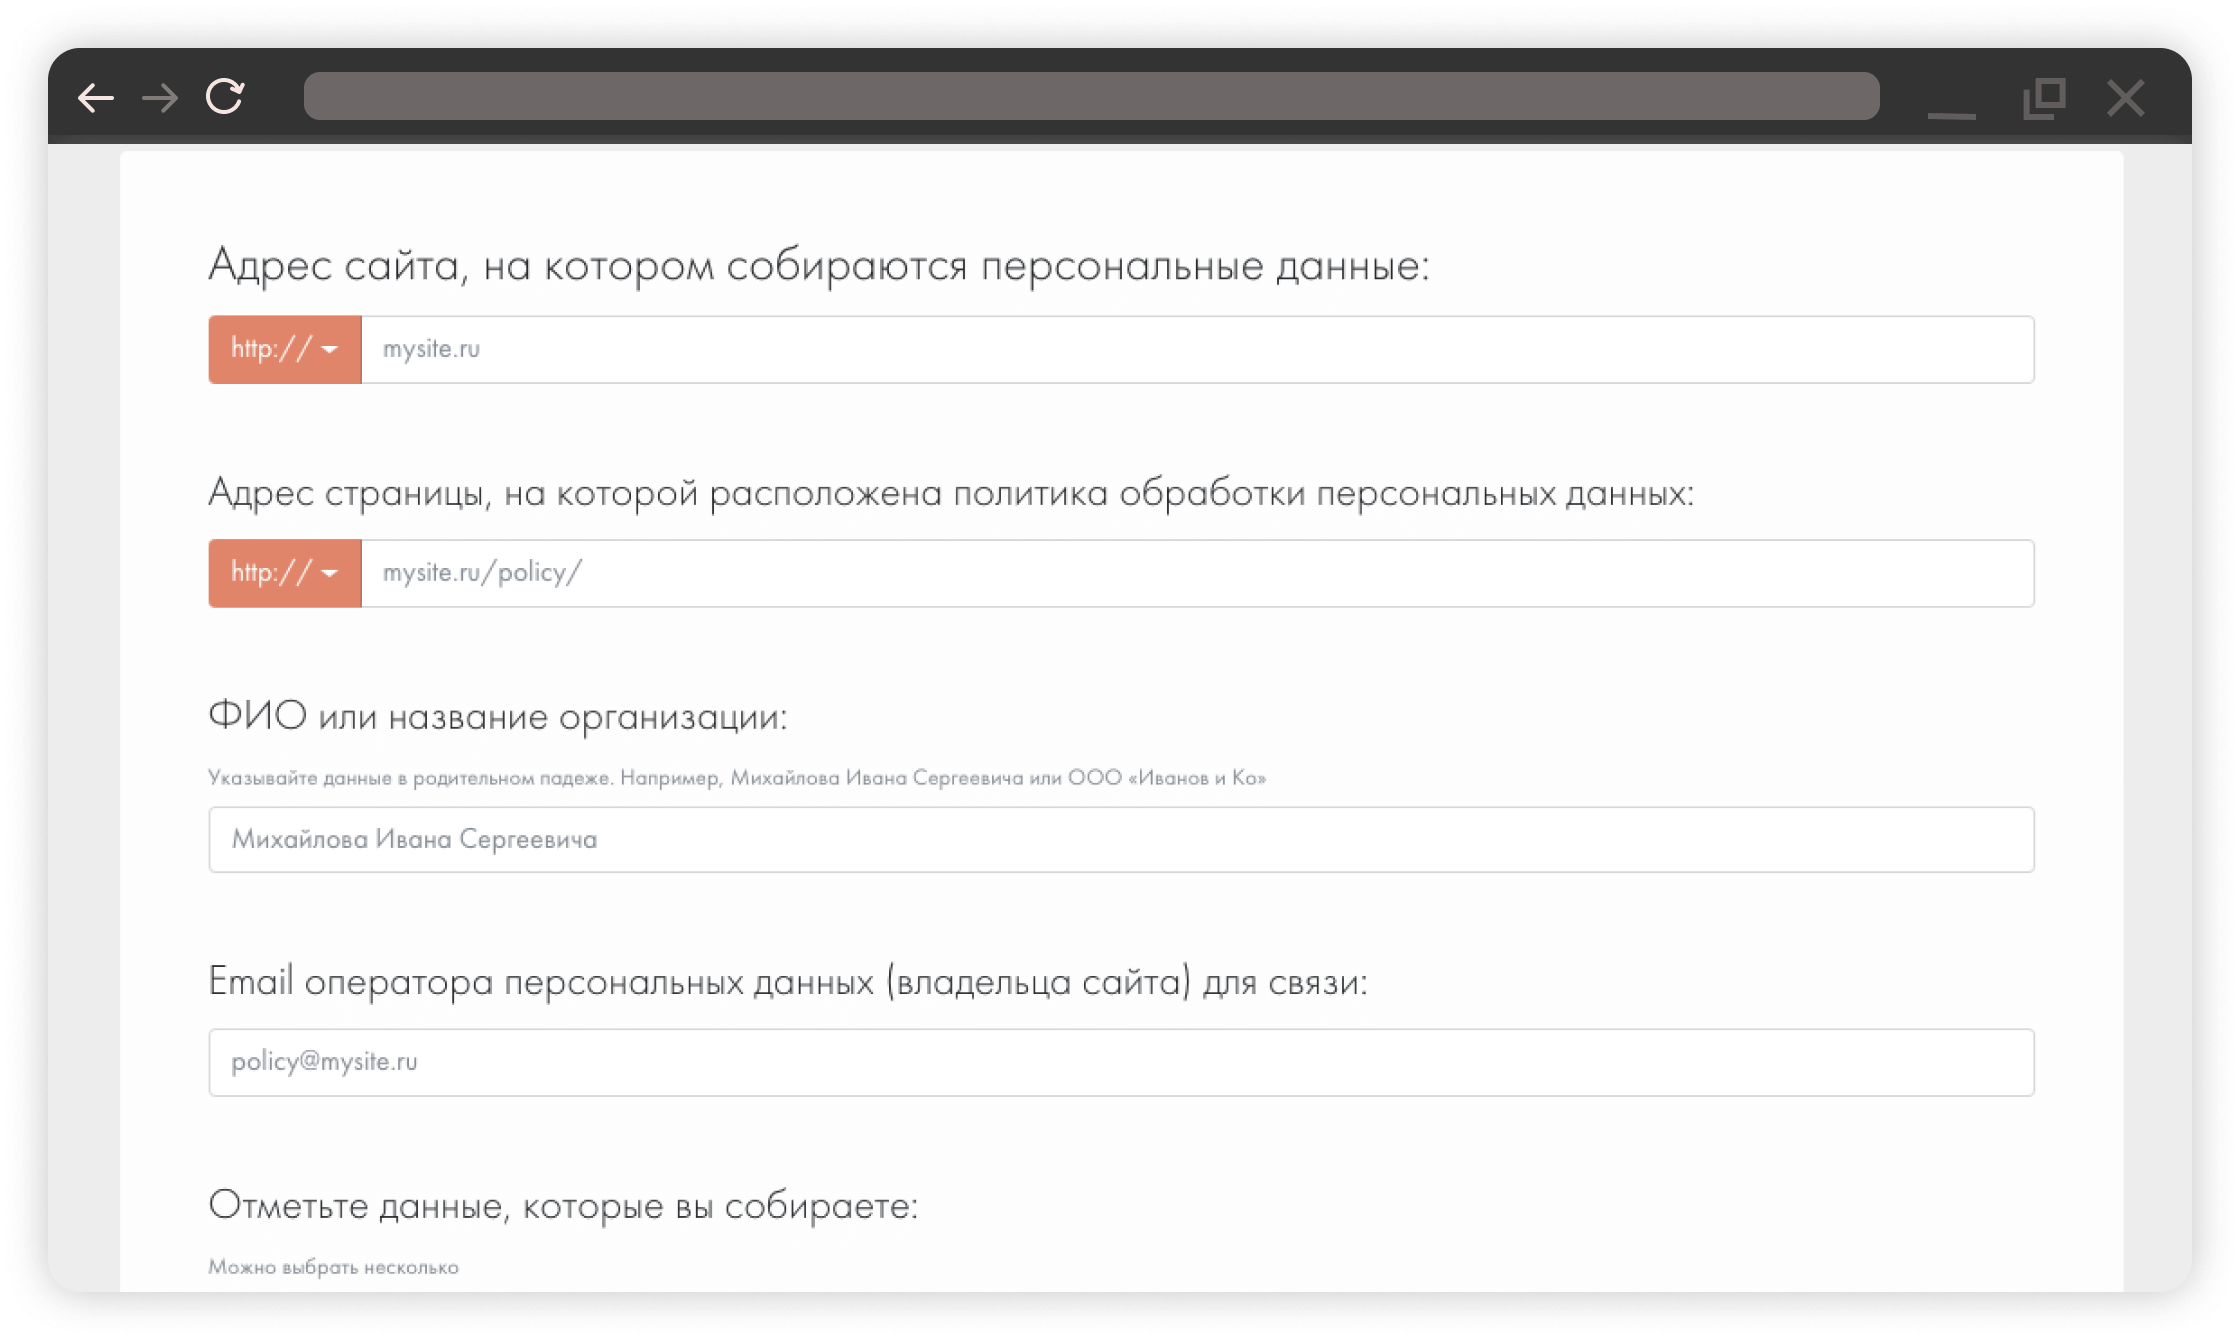
Task: Click the browser back arrow
Action: coord(96,98)
